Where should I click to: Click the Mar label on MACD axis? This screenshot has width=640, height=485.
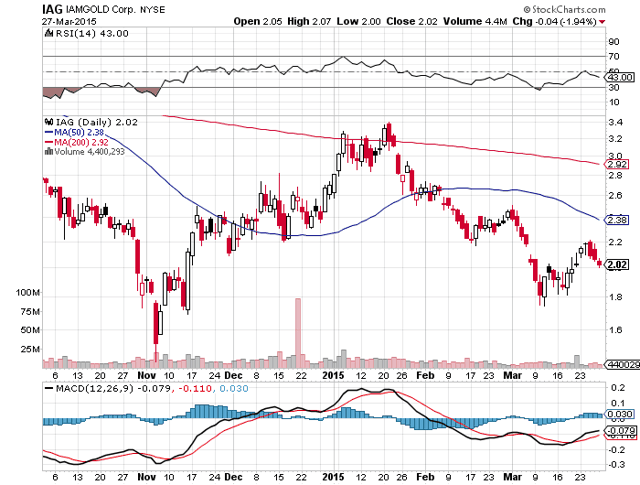pyautogui.click(x=513, y=477)
